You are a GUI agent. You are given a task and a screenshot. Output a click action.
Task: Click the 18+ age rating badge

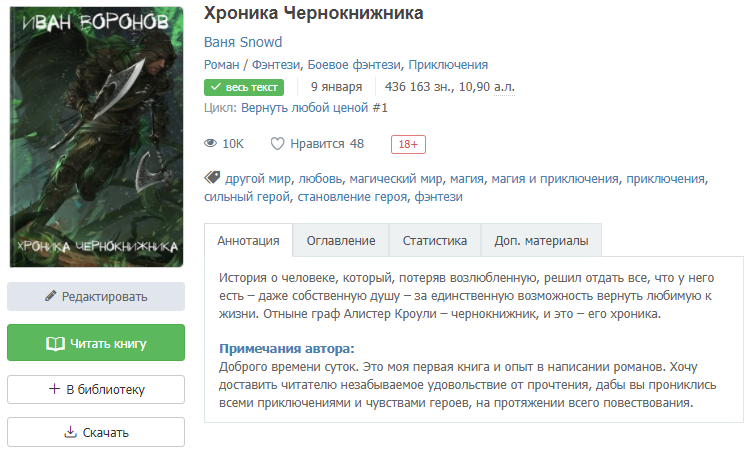(407, 144)
